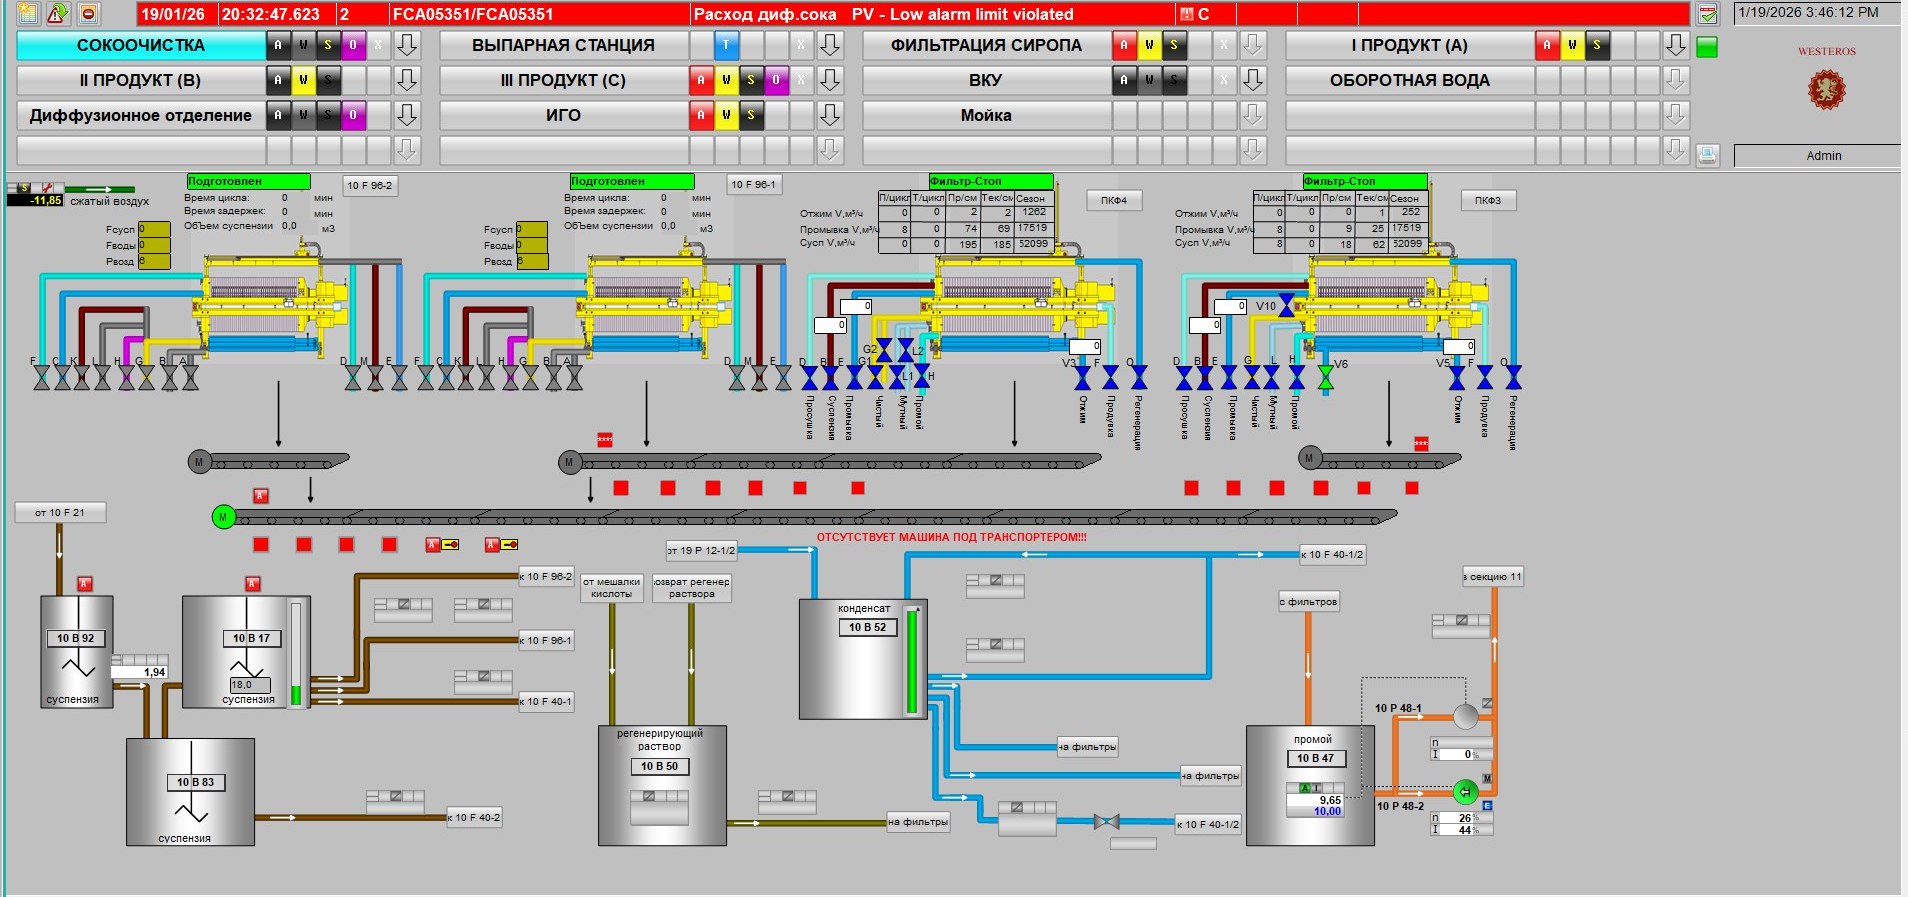Expand the down arrow next to ВКУ
The height and width of the screenshot is (897, 1908).
click(1252, 80)
